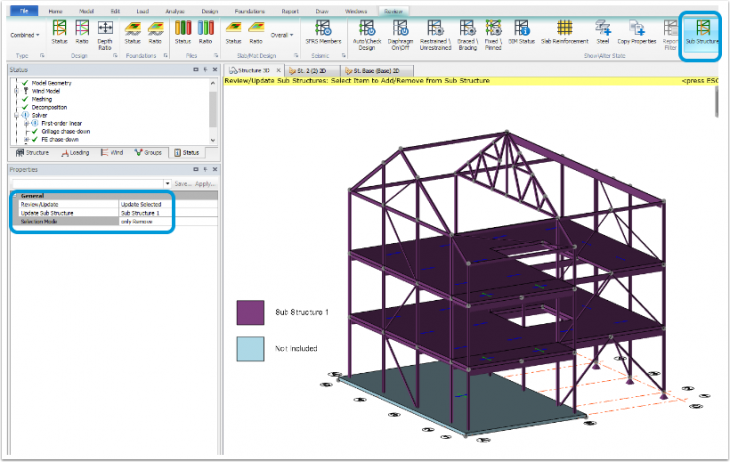Click the purple Sub Structure 1 legend swatch
Viewport: 730px width, 462px height.
tap(250, 313)
